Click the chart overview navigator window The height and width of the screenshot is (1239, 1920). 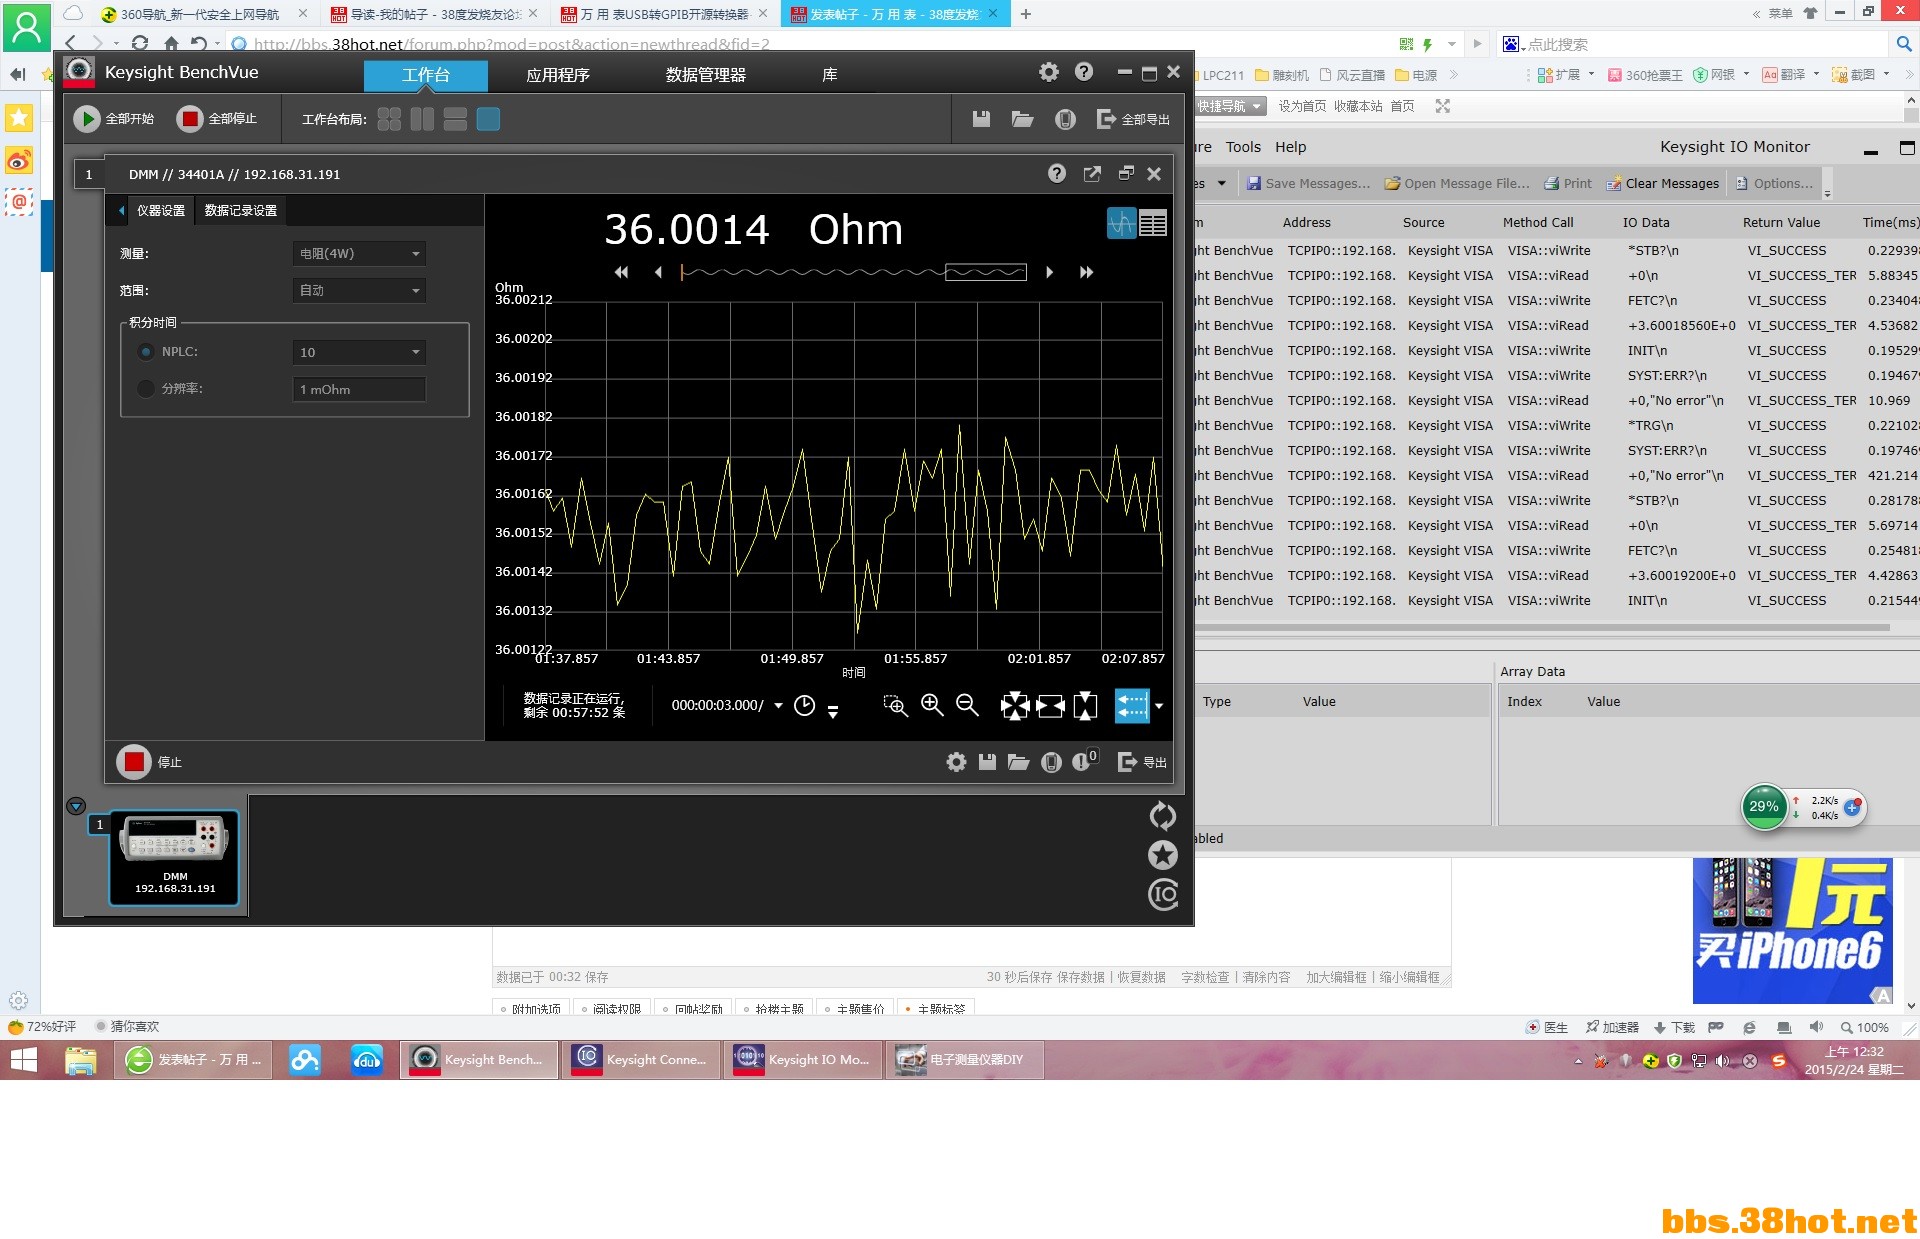(986, 272)
